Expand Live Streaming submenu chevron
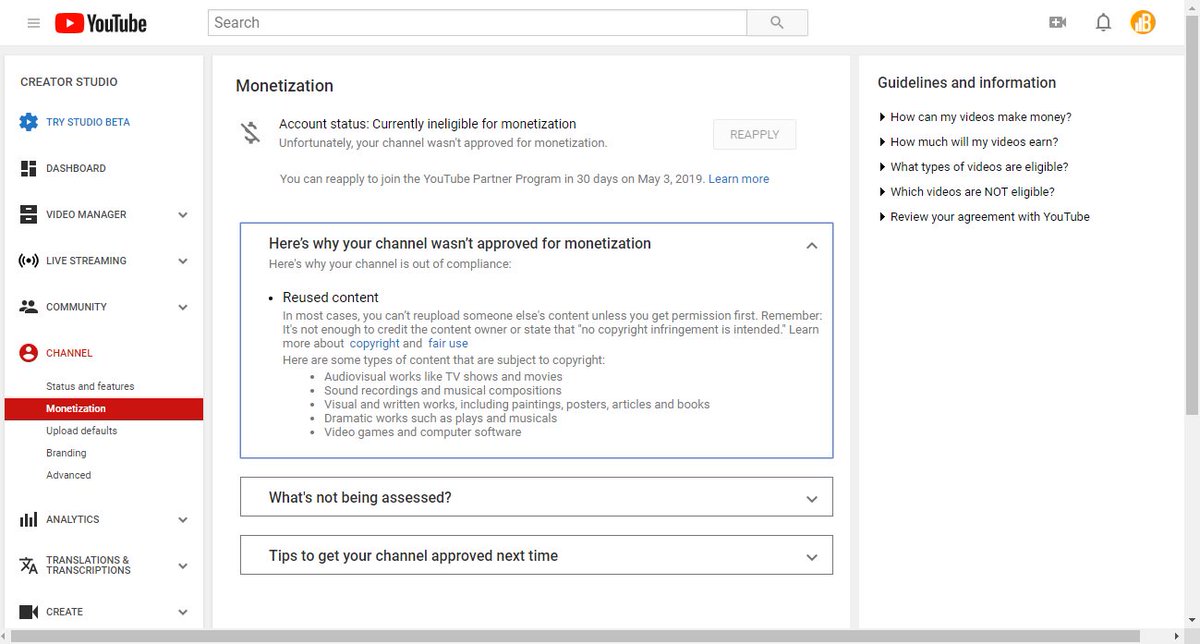This screenshot has width=1200, height=644. [183, 261]
